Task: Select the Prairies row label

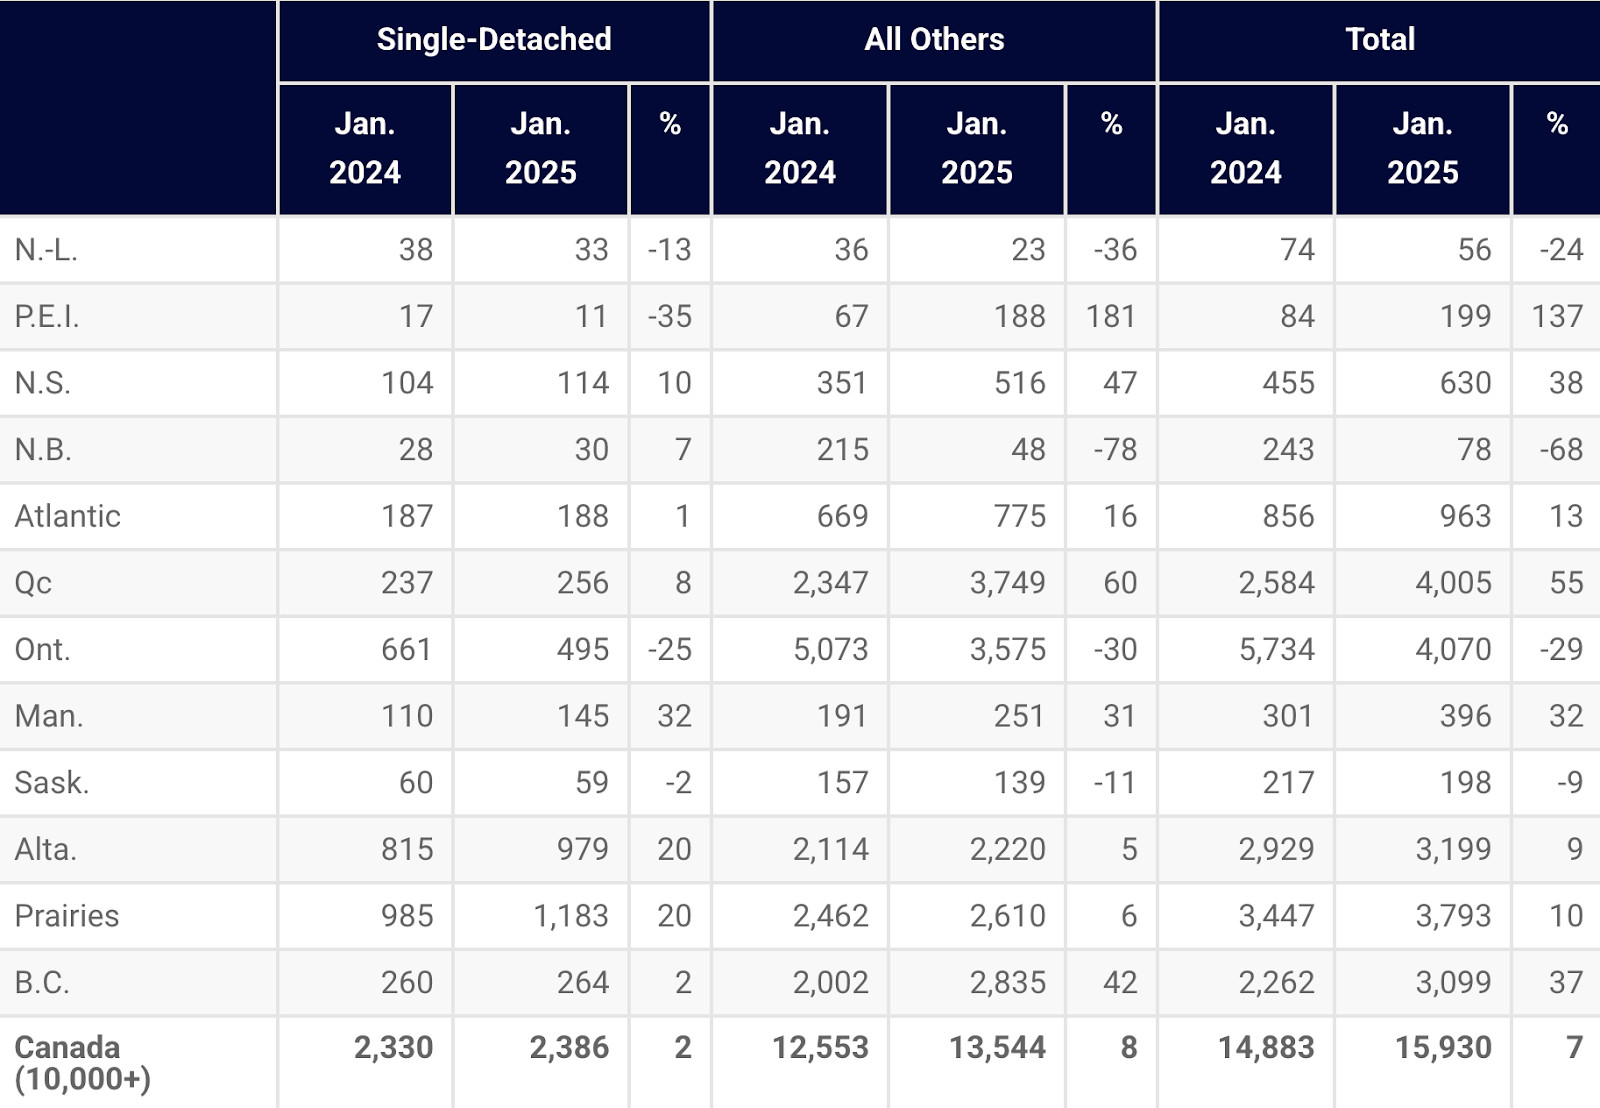Action: pyautogui.click(x=67, y=916)
